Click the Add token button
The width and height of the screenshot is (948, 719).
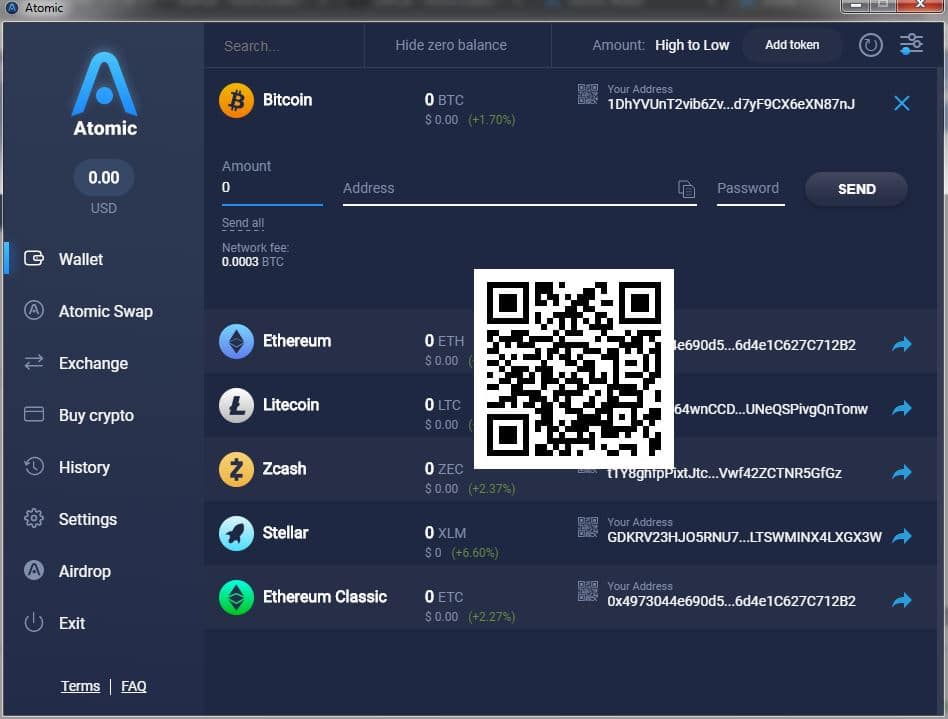pos(792,45)
